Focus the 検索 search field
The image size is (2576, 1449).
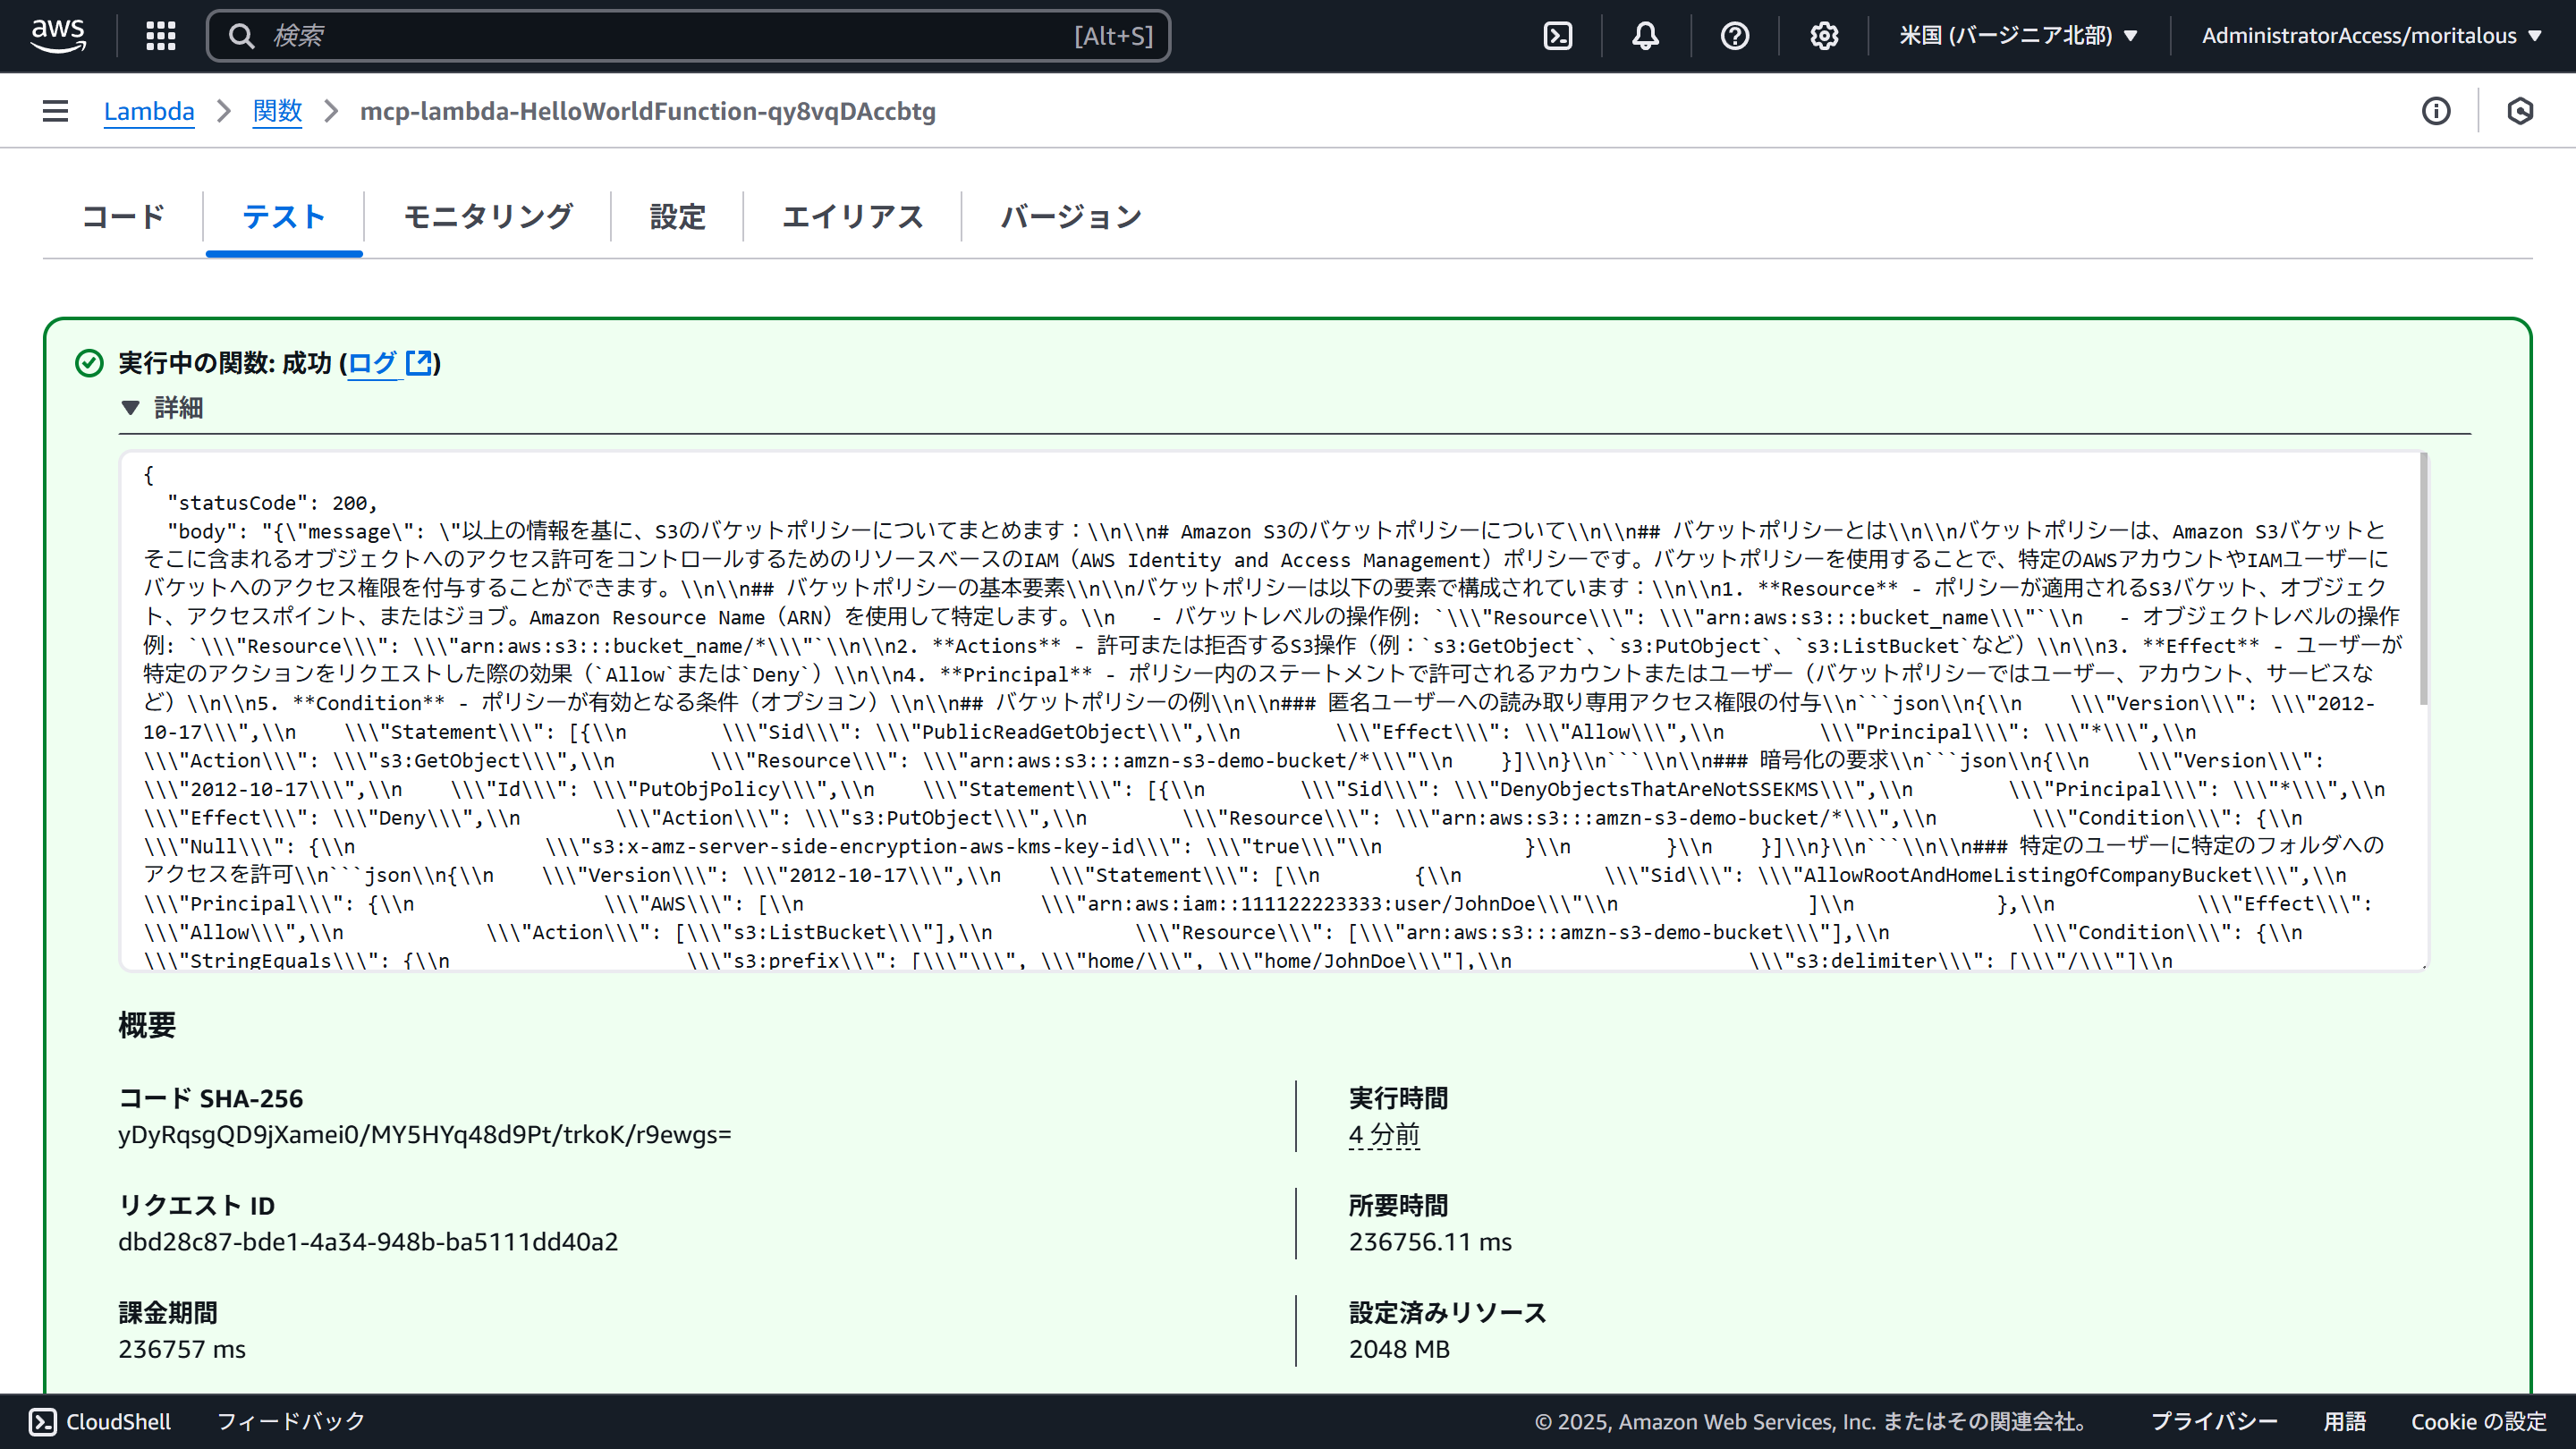tap(688, 36)
